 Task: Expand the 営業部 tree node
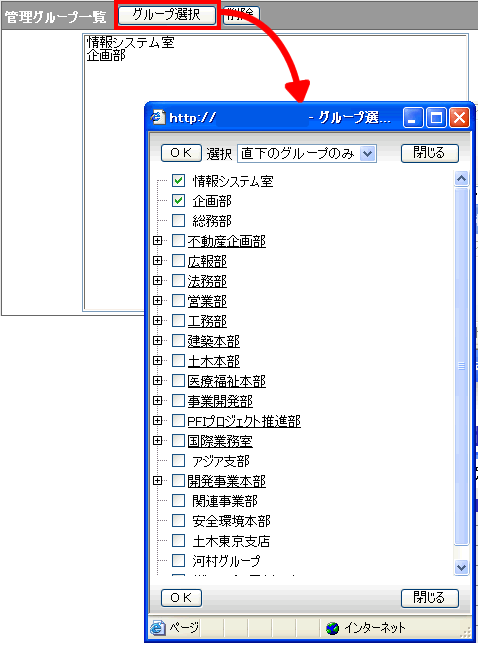pos(158,301)
